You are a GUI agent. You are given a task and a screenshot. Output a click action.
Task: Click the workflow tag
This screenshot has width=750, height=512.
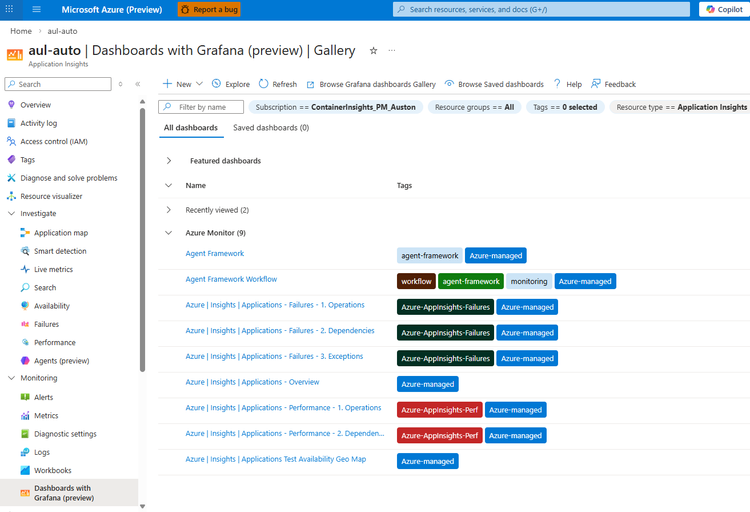coord(416,281)
